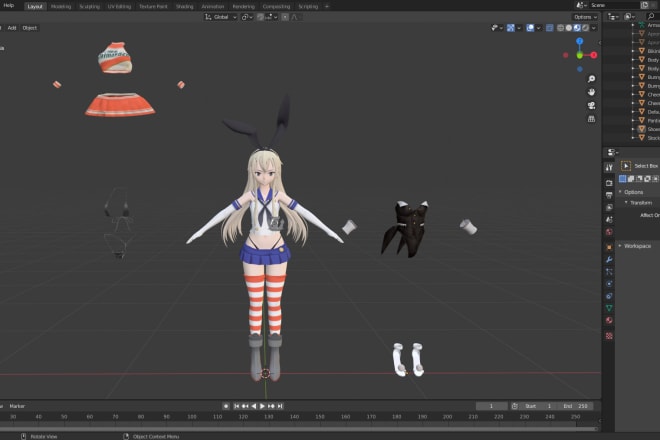Open the Rendering workspace tab

[x=243, y=6]
